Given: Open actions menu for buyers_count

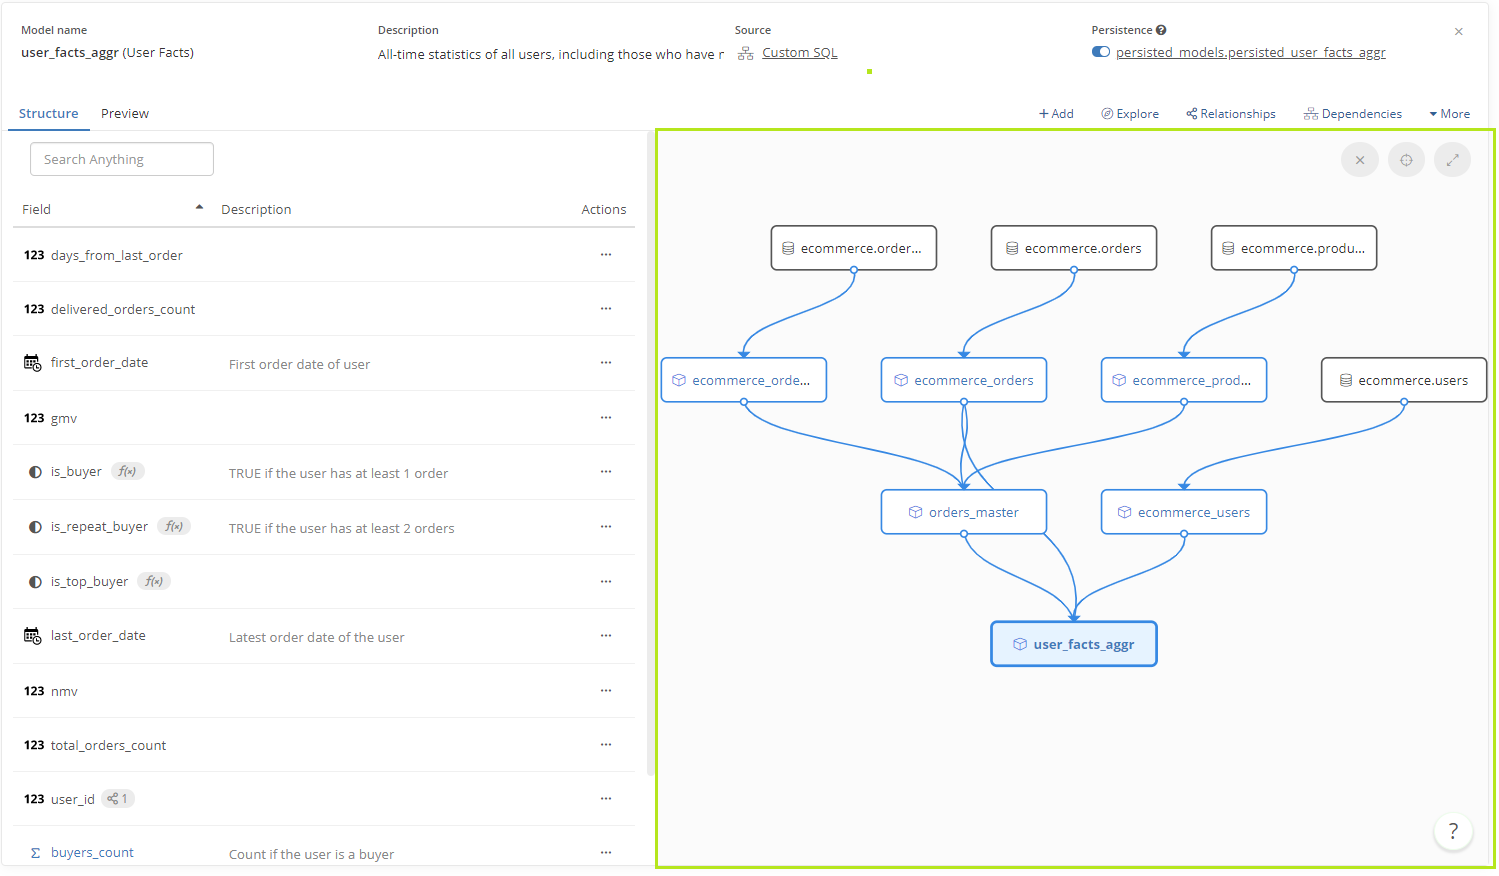Looking at the screenshot, I should point(606,853).
